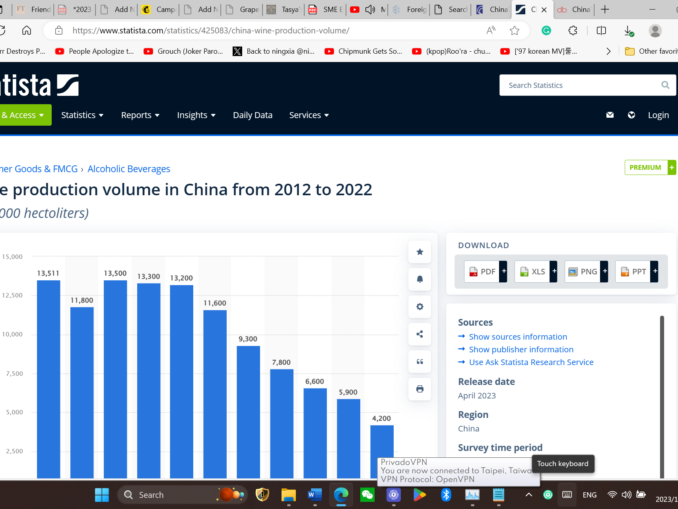Click Show sources information link
This screenshot has width=678, height=509.
coord(518,337)
